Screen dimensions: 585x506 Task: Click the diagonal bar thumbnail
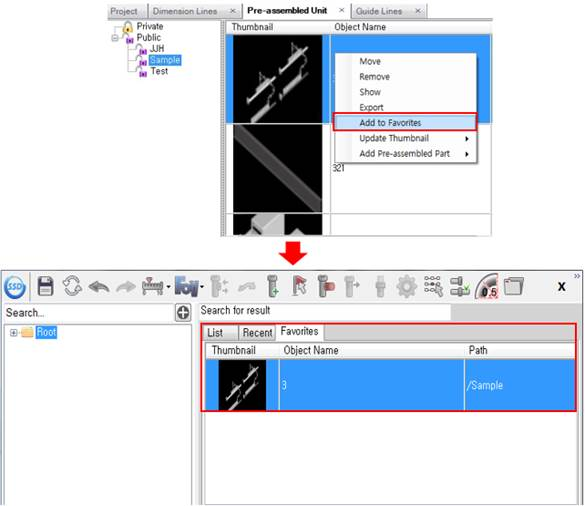click(278, 168)
